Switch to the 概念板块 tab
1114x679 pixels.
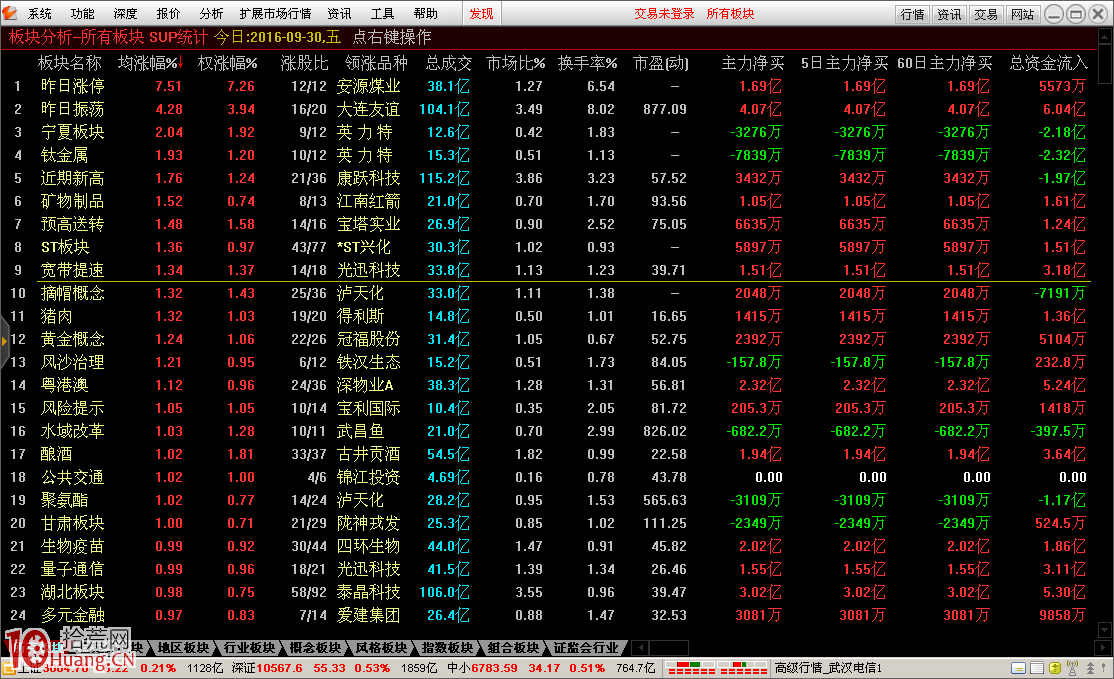(315, 648)
